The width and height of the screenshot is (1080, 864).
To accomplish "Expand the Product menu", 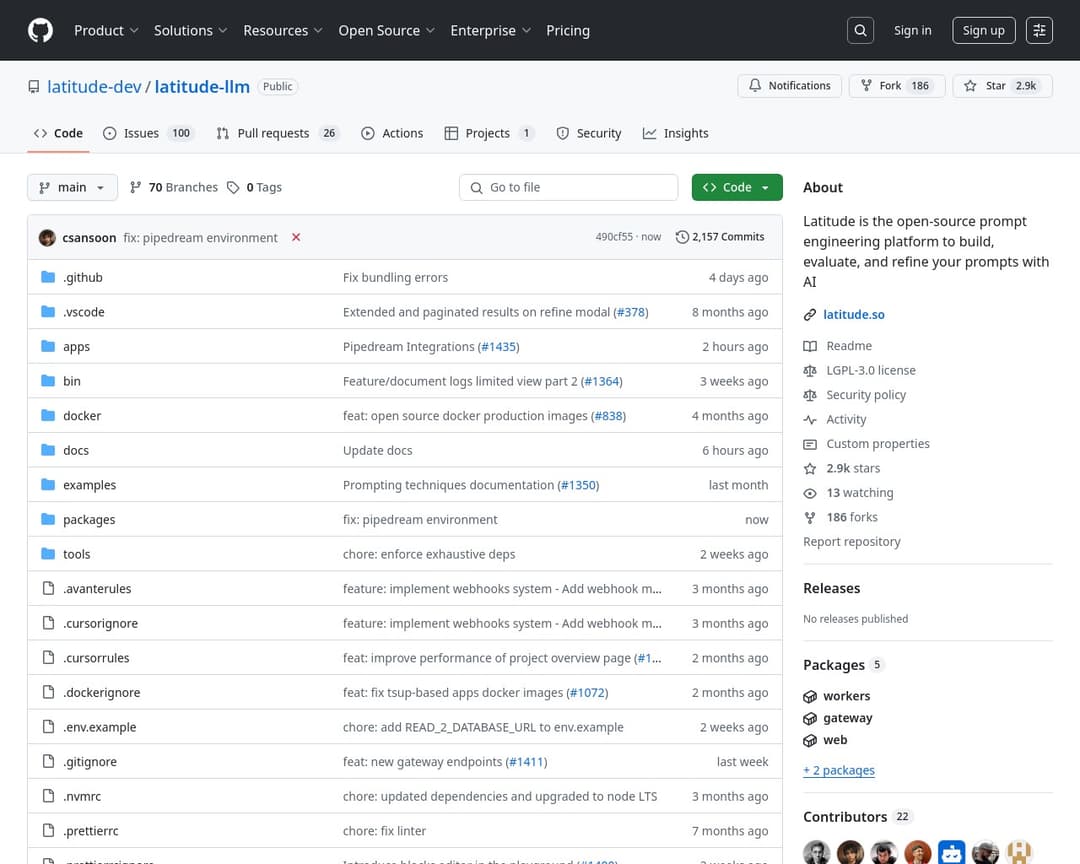I will [106, 30].
